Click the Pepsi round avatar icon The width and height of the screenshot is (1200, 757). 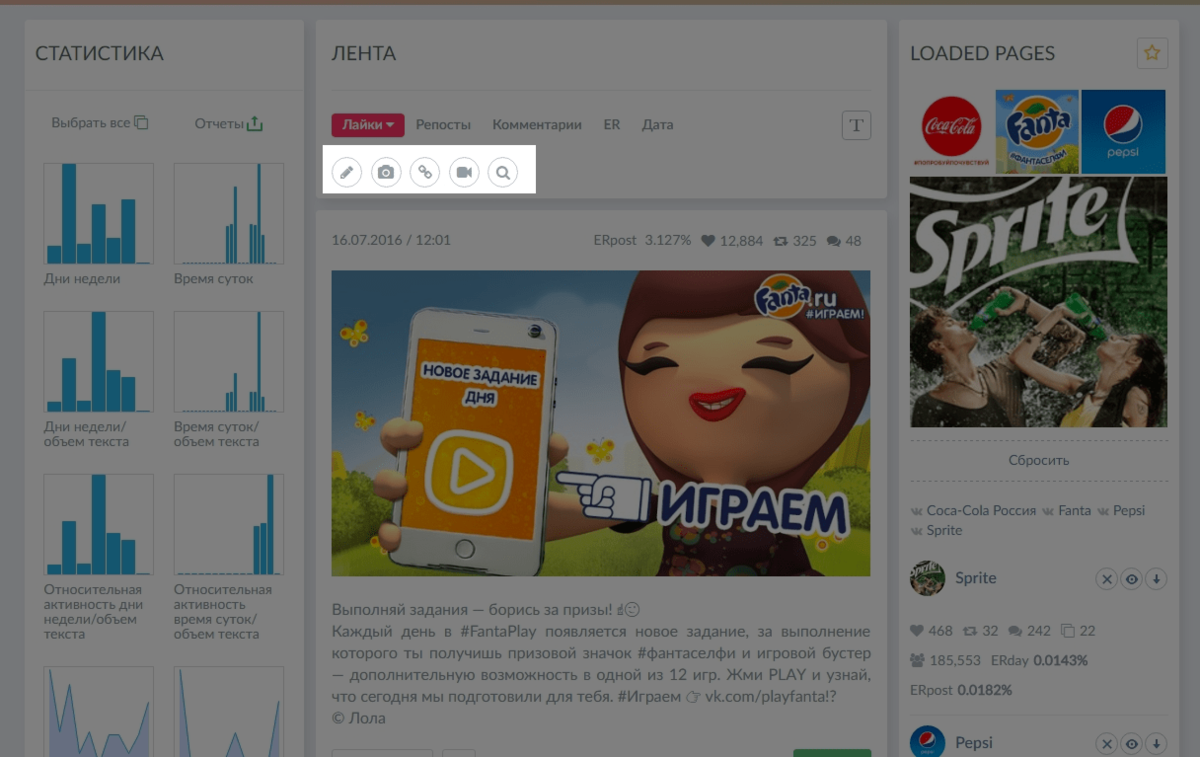coord(928,741)
